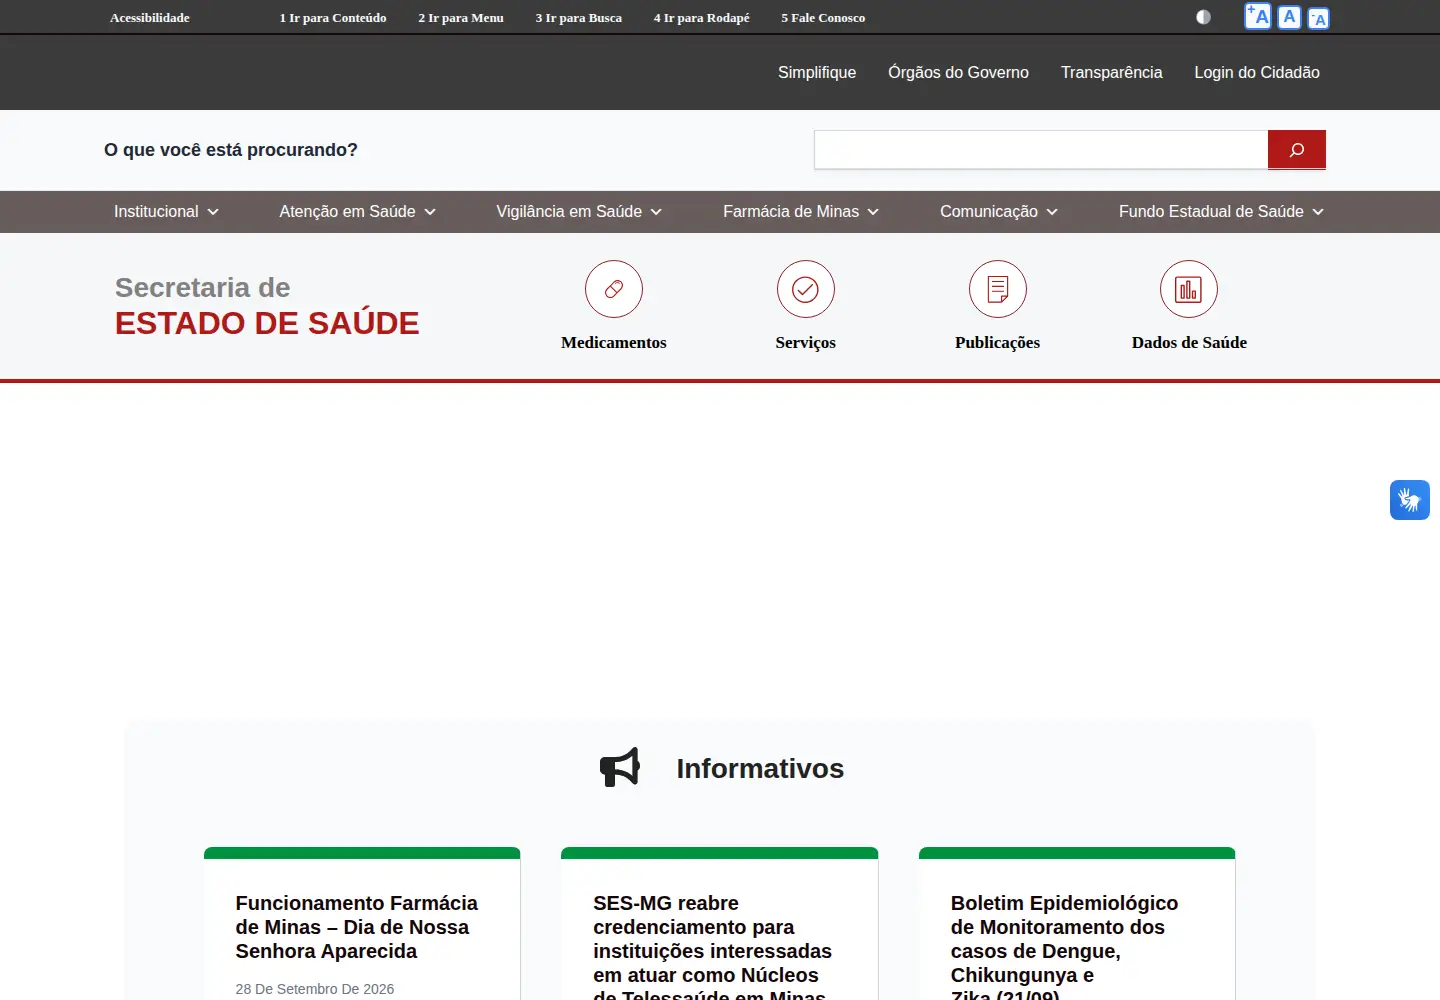The height and width of the screenshot is (1000, 1440).
Task: Activate the VLibras sign language widget
Action: point(1410,500)
